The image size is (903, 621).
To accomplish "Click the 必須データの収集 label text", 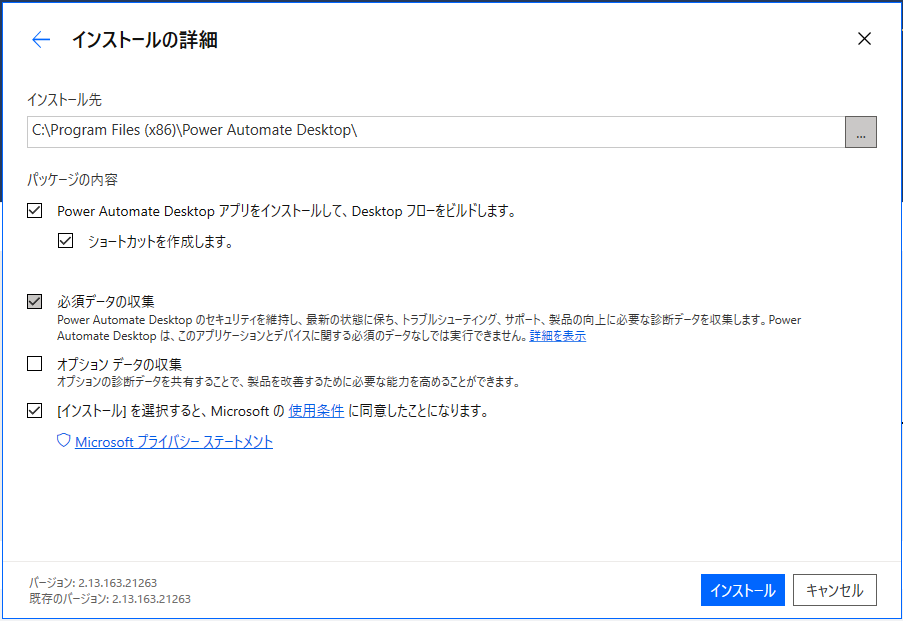I will tap(105, 301).
